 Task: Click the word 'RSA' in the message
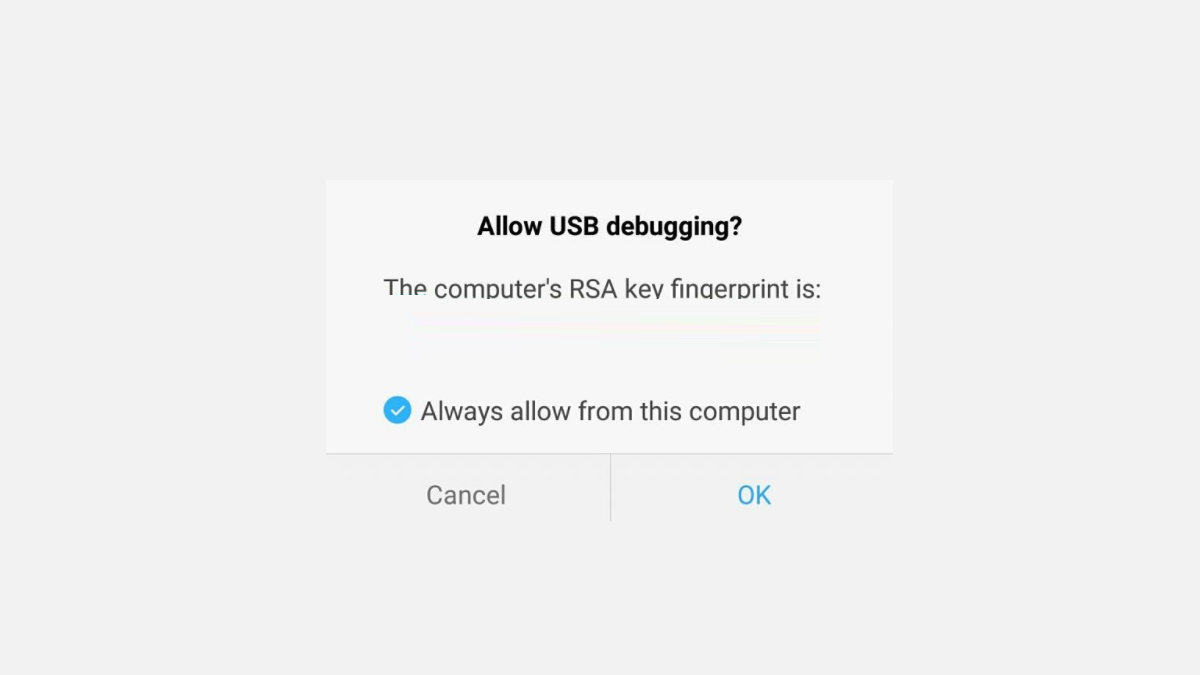click(593, 288)
